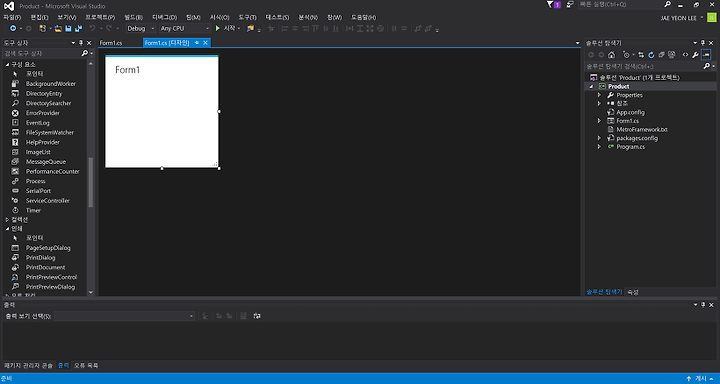This screenshot has width=720, height=384.
Task: Click the clear output icon in output toolbar
Action: pyautogui.click(x=243, y=316)
